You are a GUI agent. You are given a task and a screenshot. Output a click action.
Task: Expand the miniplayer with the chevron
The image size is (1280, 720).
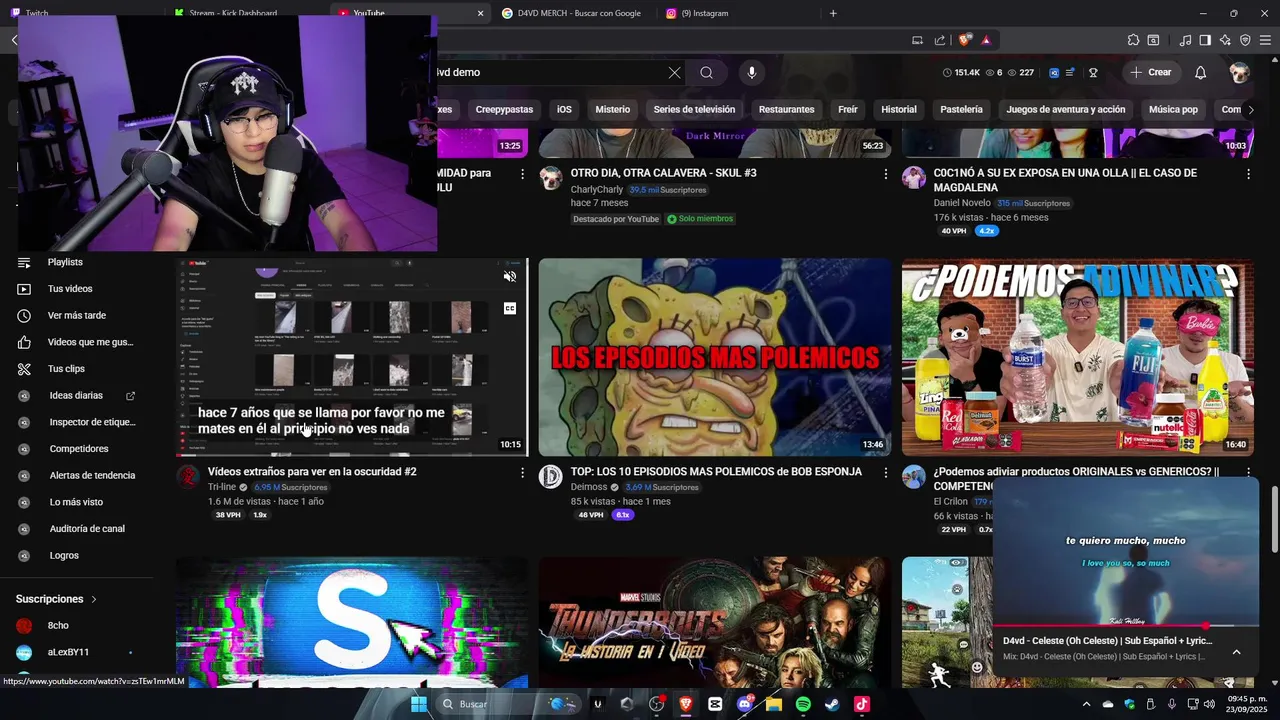(1236, 652)
